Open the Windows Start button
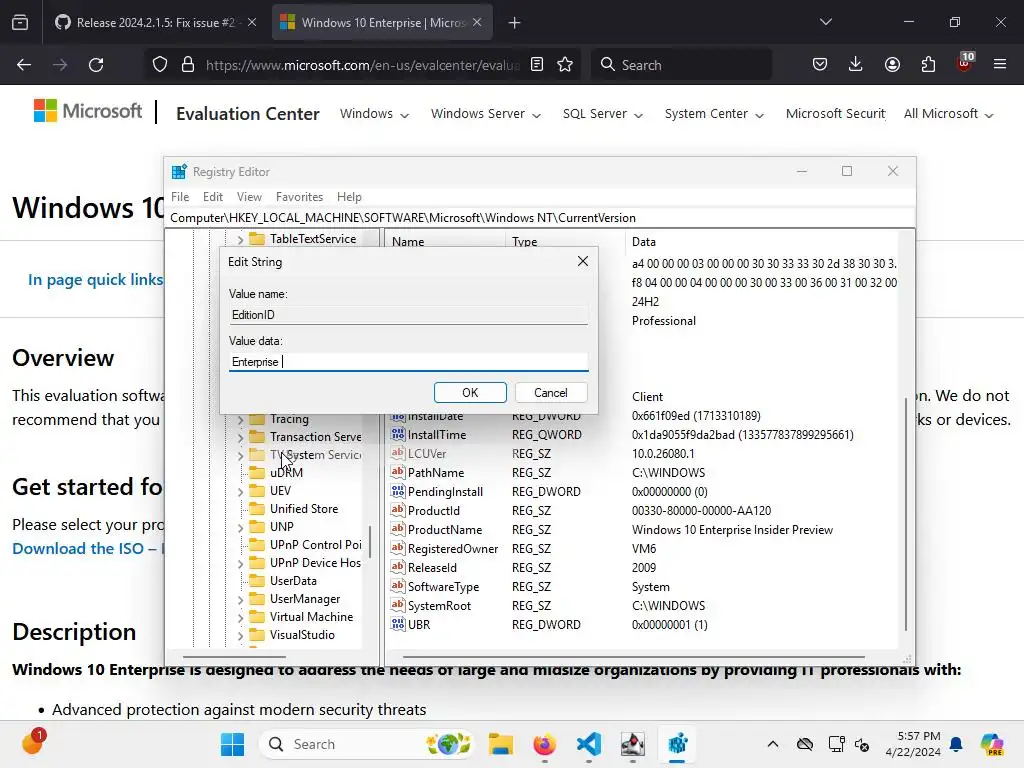1024x768 pixels. (x=232, y=744)
